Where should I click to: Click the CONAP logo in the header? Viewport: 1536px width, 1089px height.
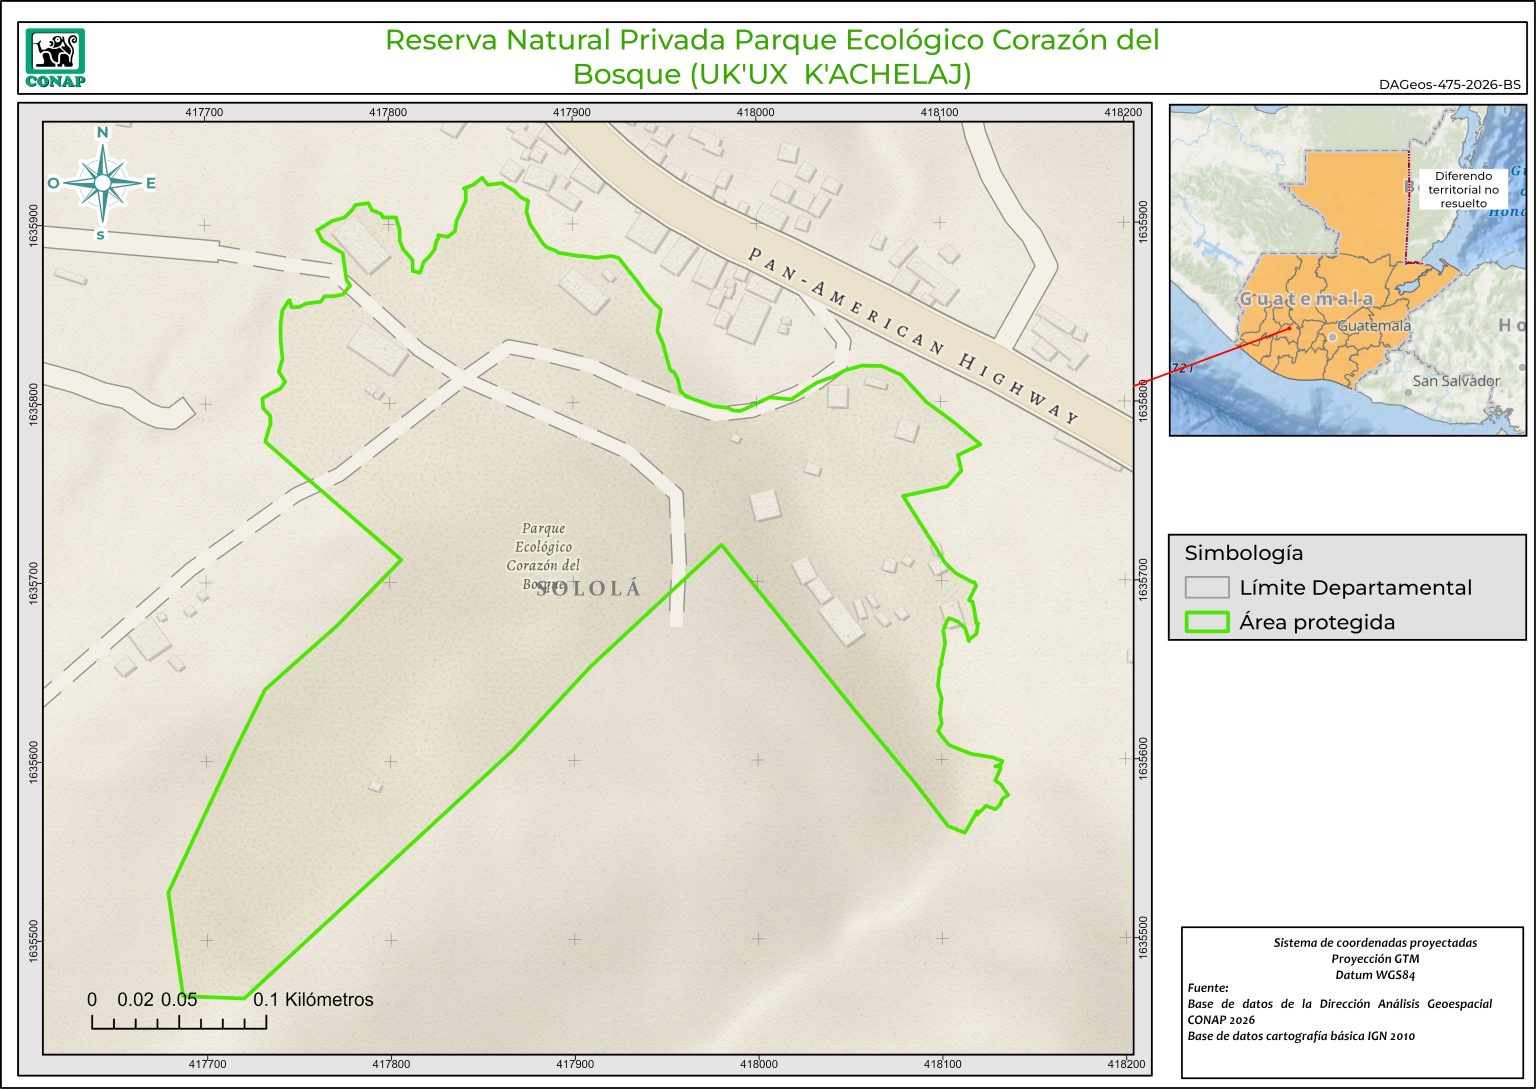point(55,58)
